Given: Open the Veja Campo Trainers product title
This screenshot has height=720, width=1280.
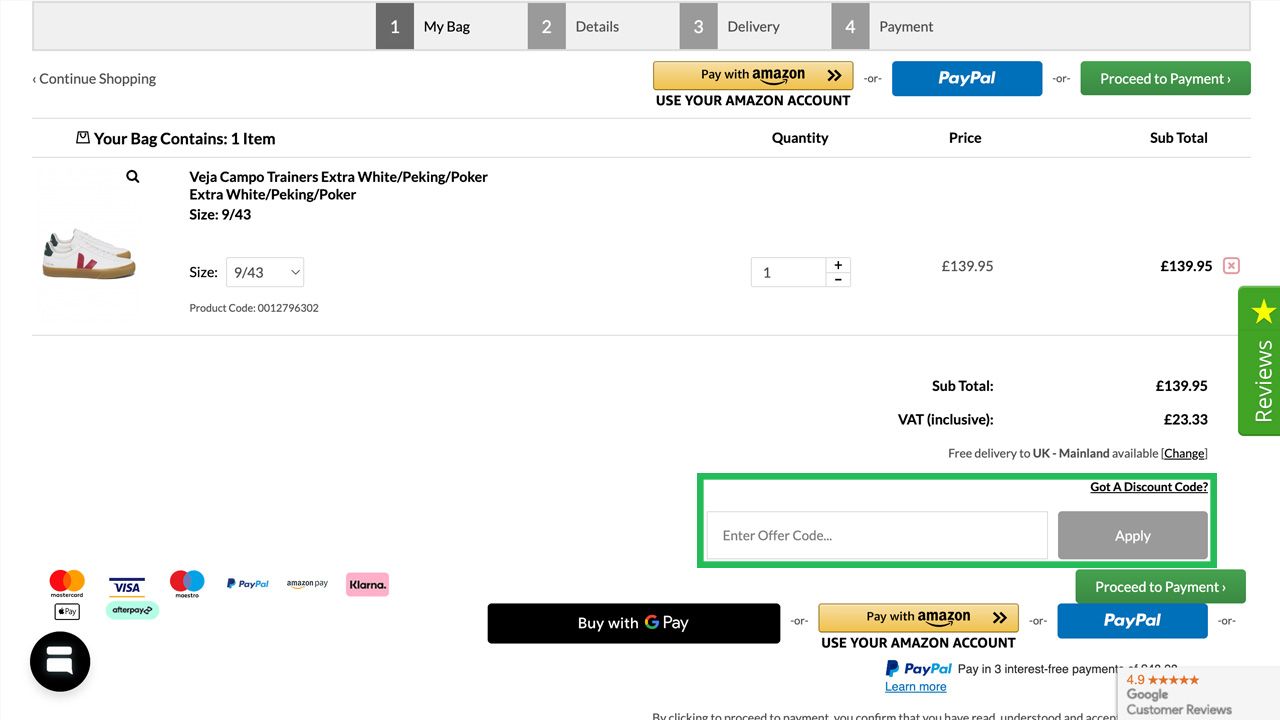Looking at the screenshot, I should tap(338, 186).
